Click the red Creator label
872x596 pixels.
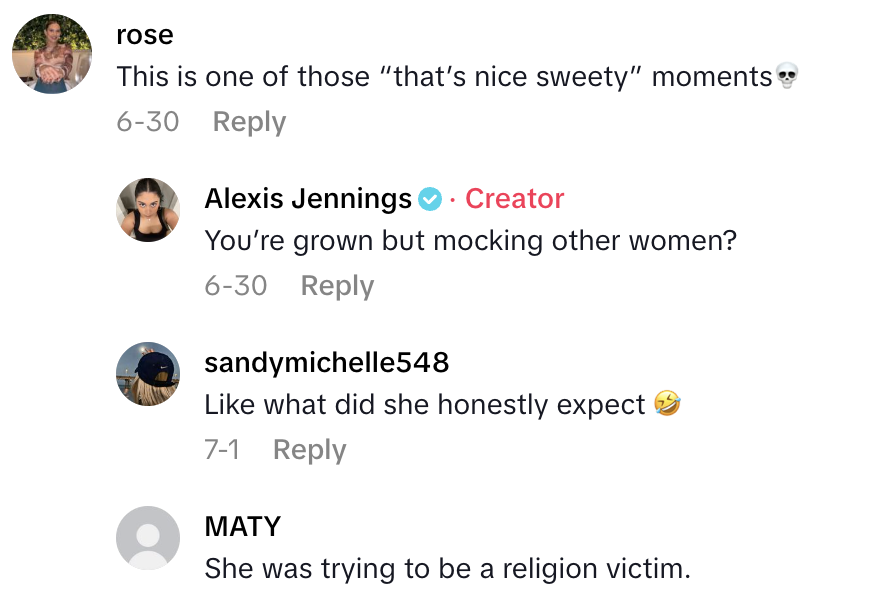pos(514,199)
